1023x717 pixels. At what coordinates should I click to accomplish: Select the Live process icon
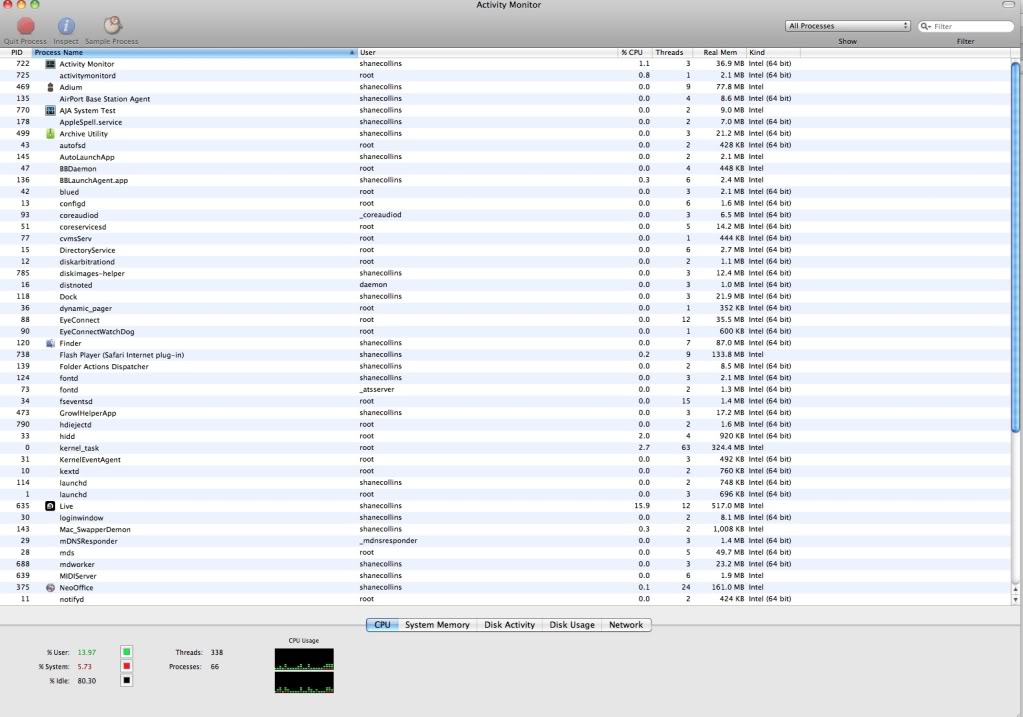tap(50, 506)
